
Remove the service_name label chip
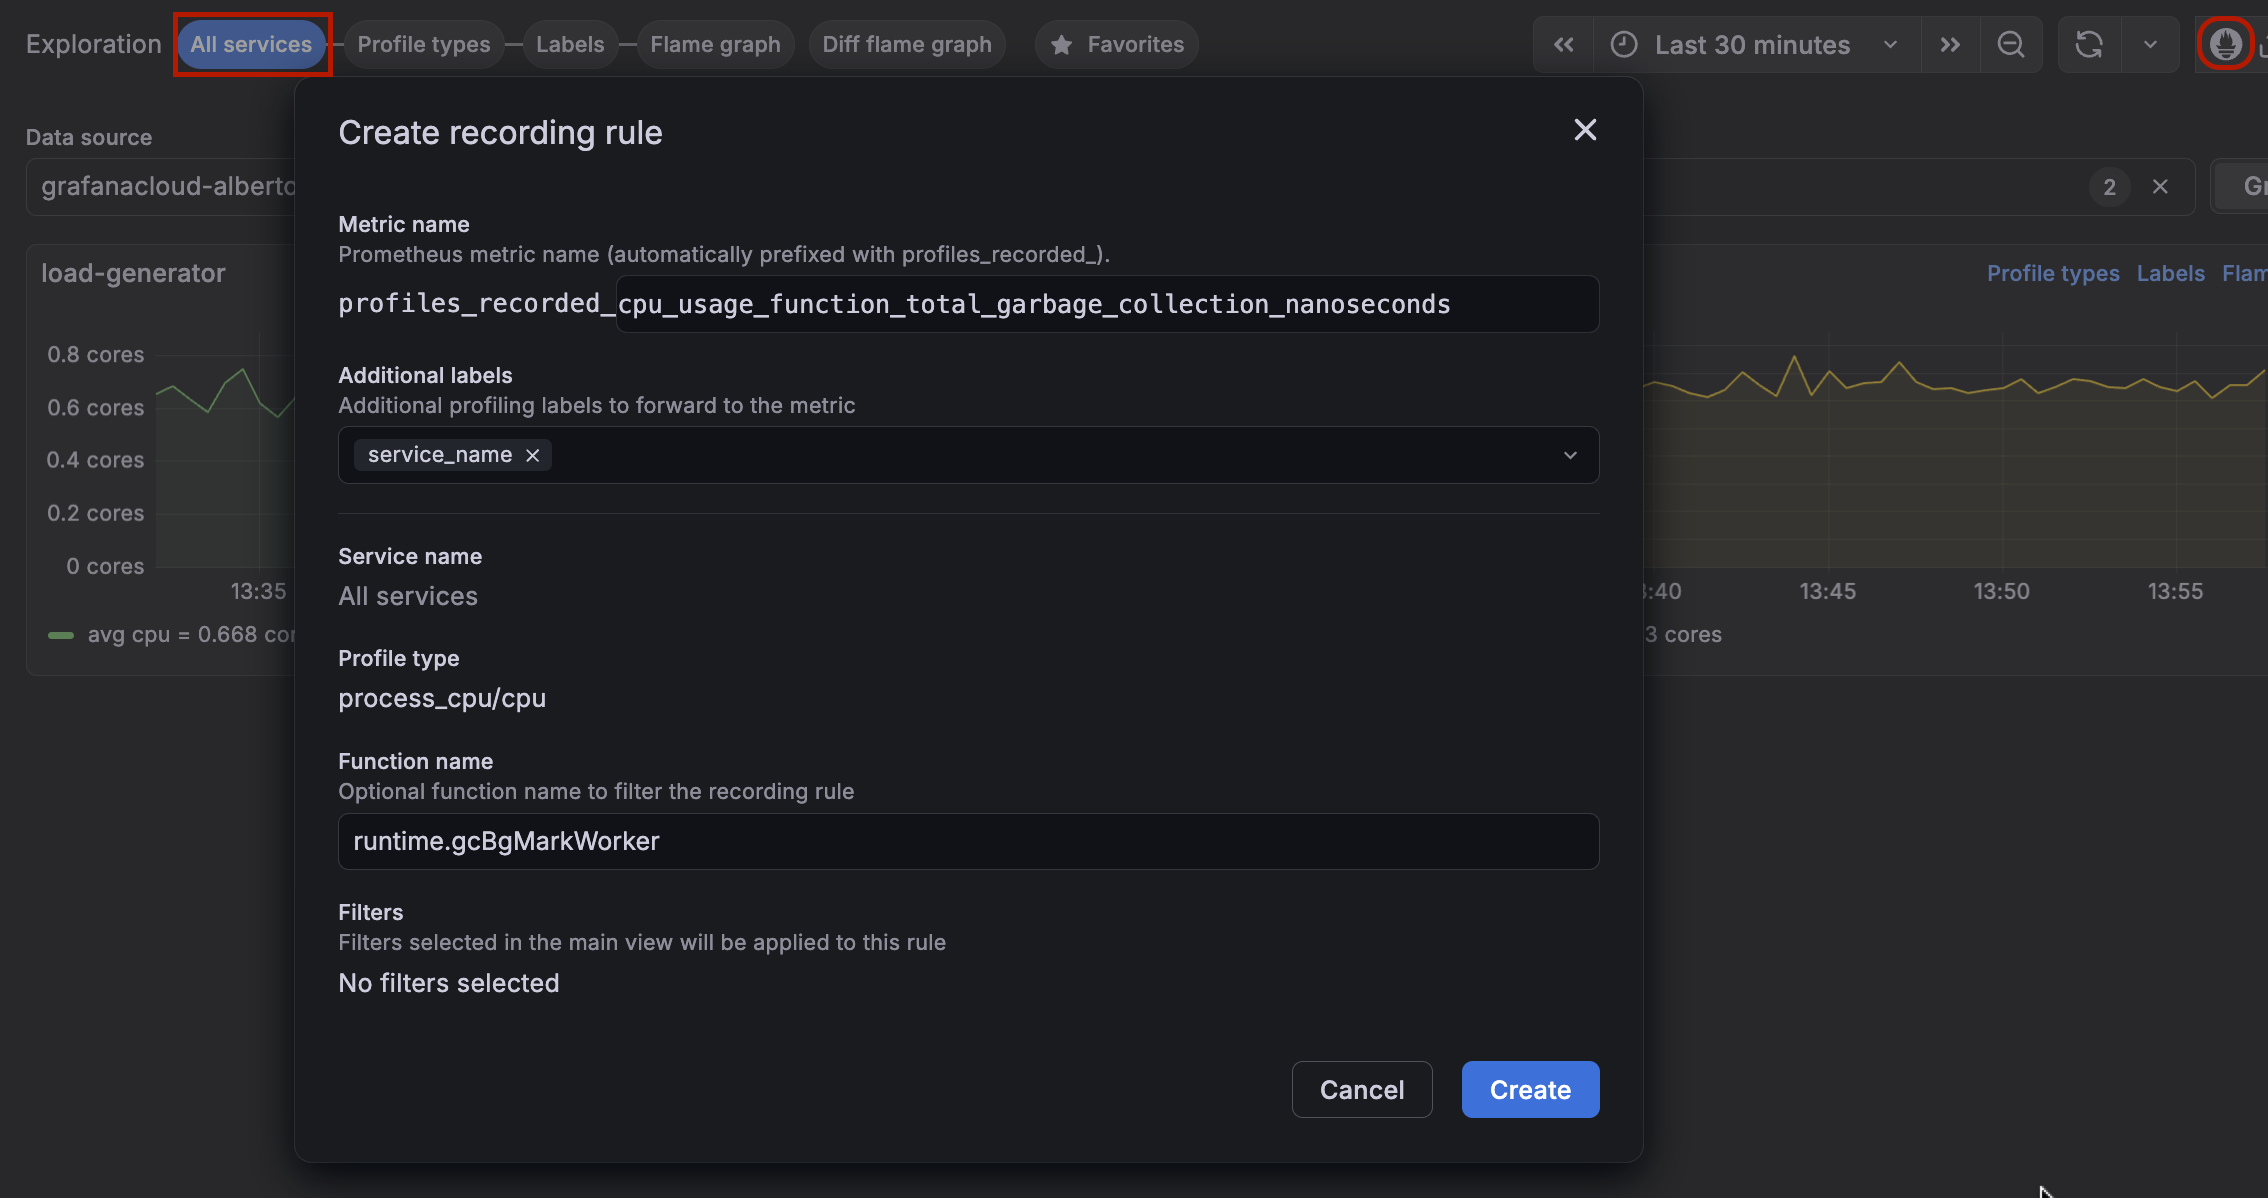click(533, 456)
